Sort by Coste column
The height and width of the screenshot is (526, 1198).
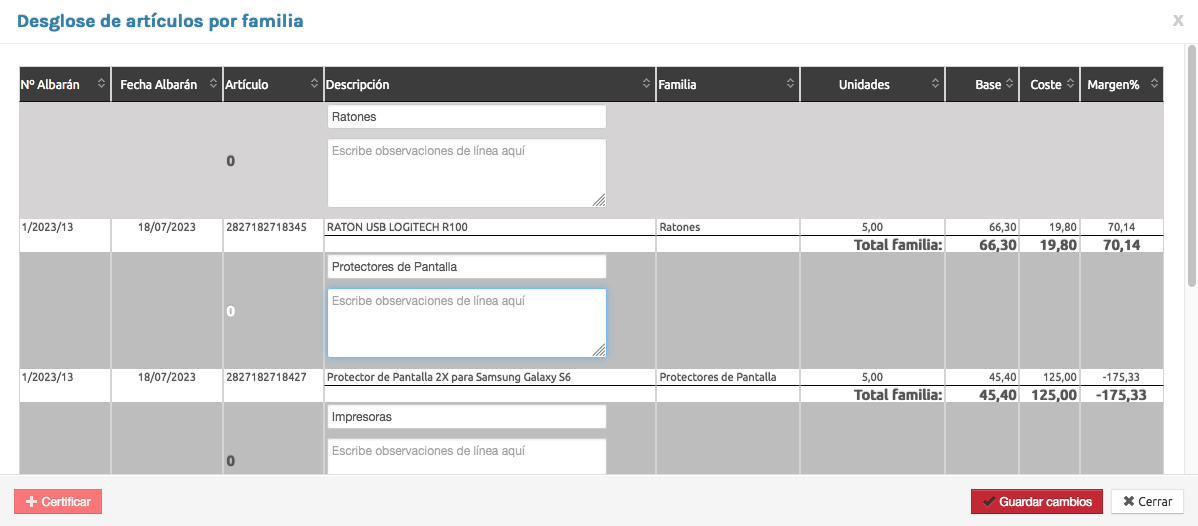pyautogui.click(x=1071, y=85)
